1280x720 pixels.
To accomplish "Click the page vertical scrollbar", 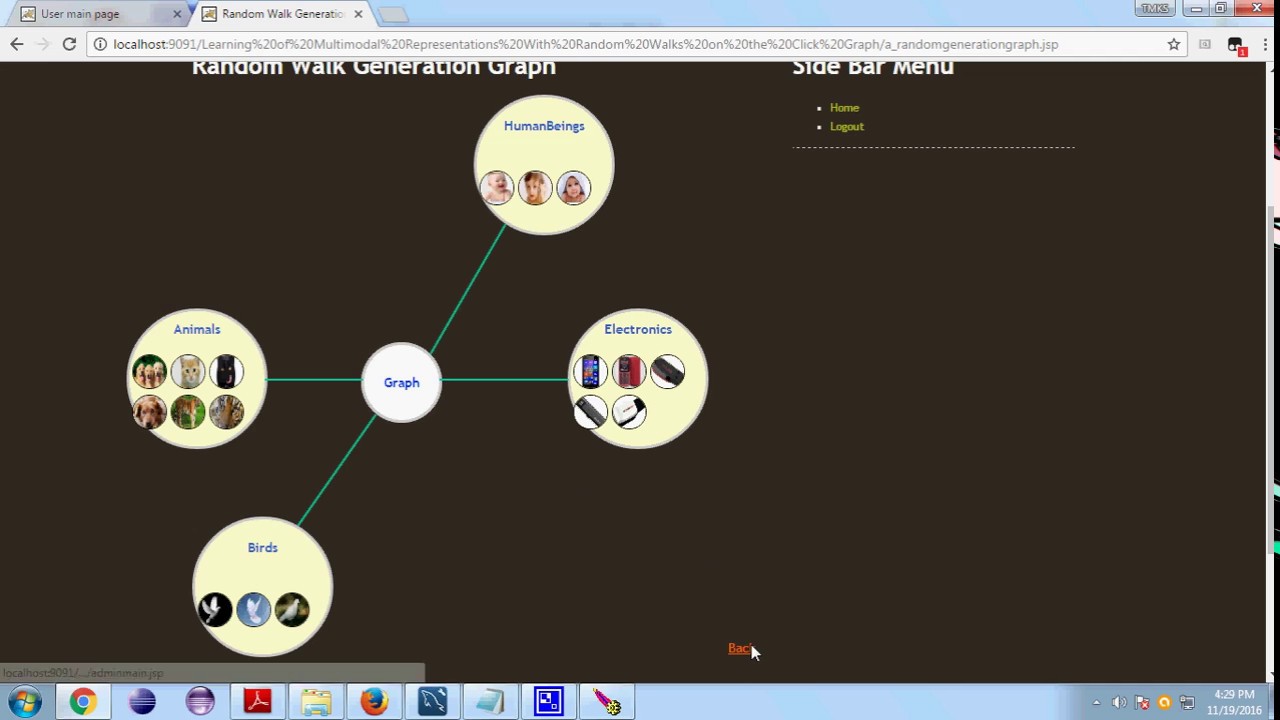I will click(x=1272, y=380).
